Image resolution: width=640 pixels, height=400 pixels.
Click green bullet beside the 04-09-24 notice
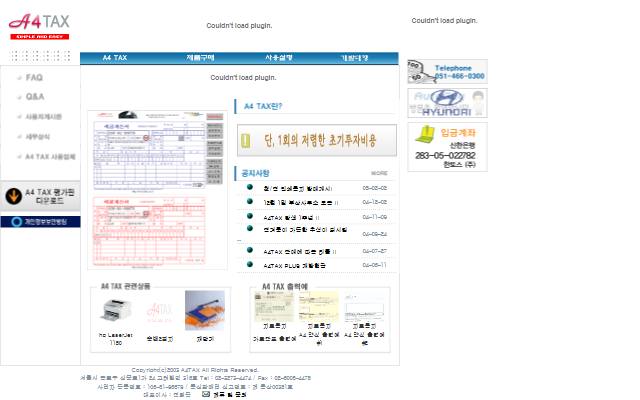pos(250,229)
